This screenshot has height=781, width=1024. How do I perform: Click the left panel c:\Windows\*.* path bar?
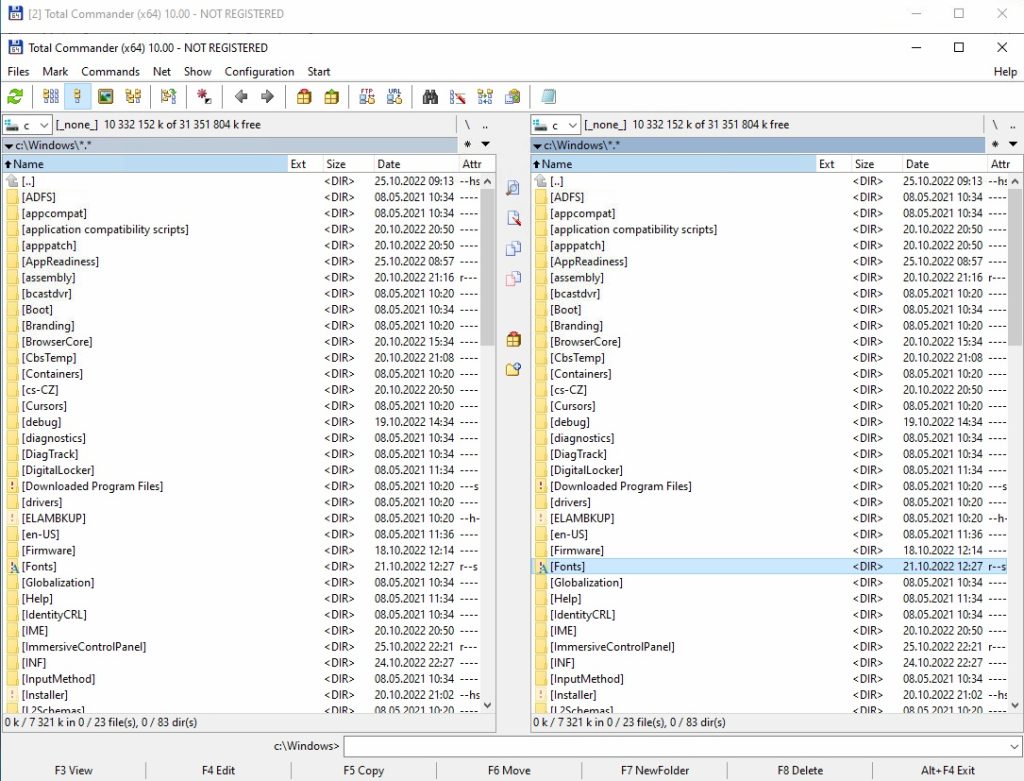(230, 145)
